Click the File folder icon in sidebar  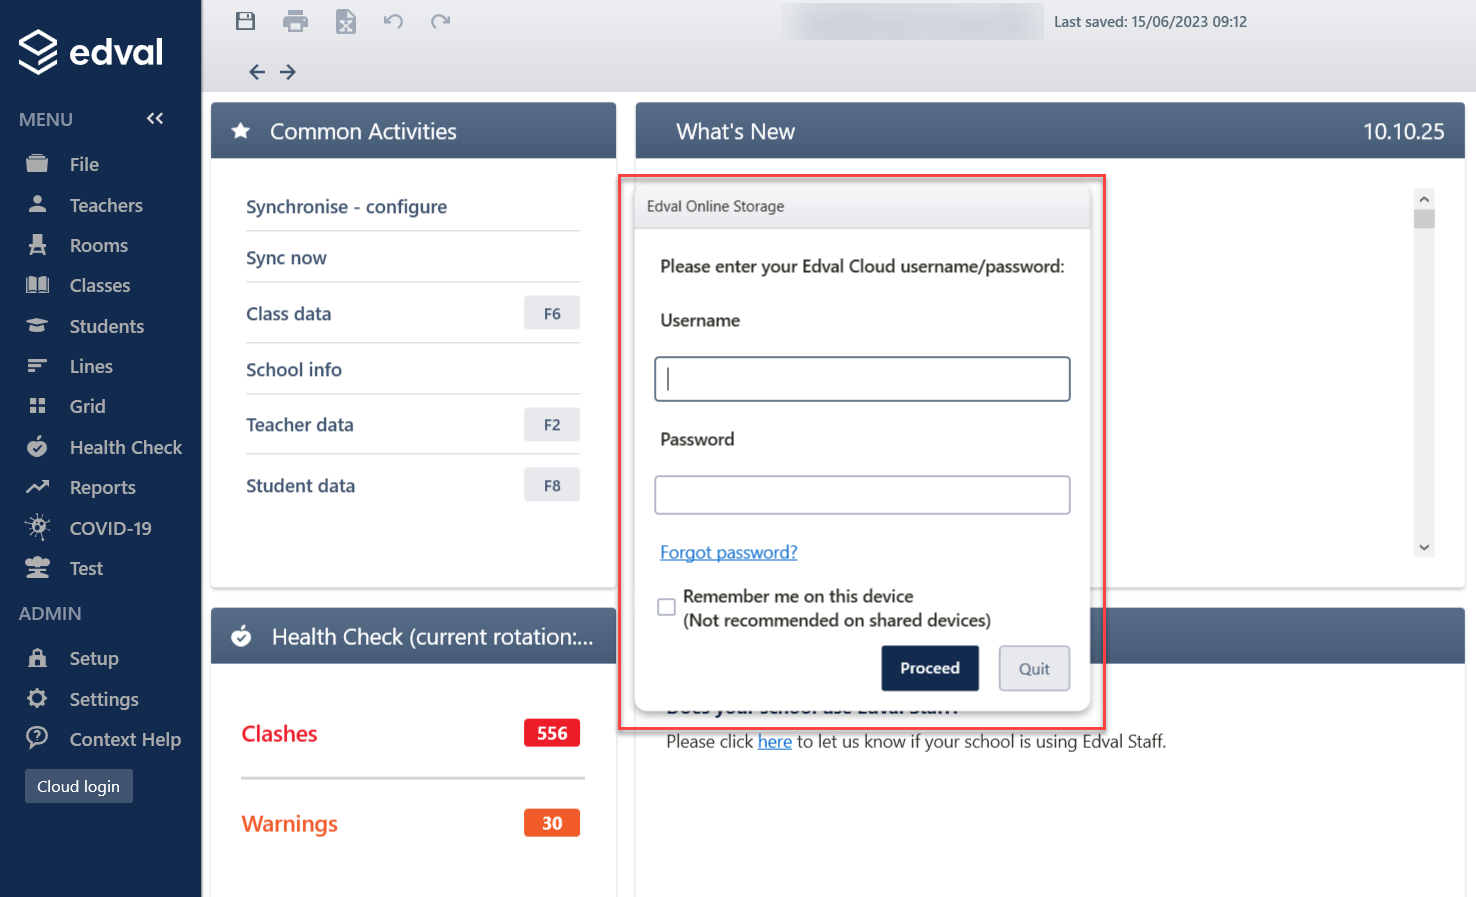[37, 163]
